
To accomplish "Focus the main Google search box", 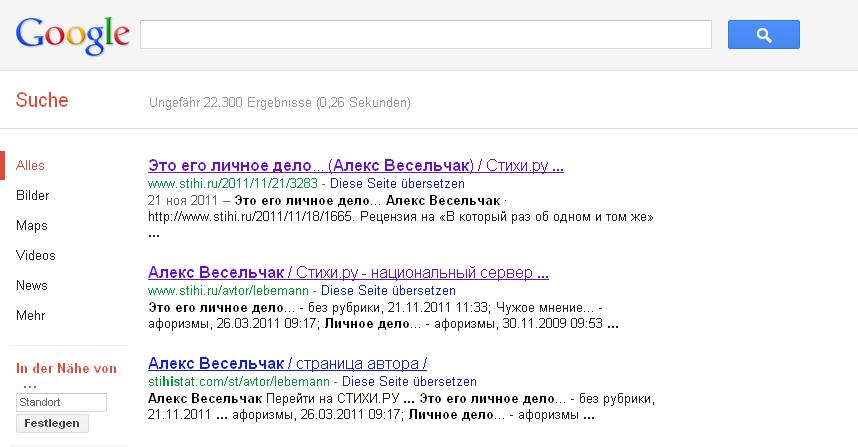I will [x=425, y=35].
